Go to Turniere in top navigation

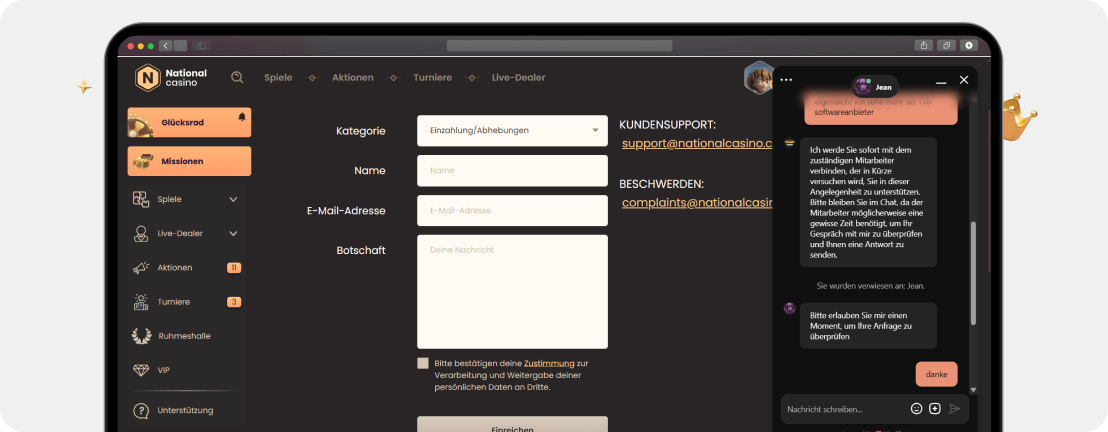pyautogui.click(x=432, y=78)
